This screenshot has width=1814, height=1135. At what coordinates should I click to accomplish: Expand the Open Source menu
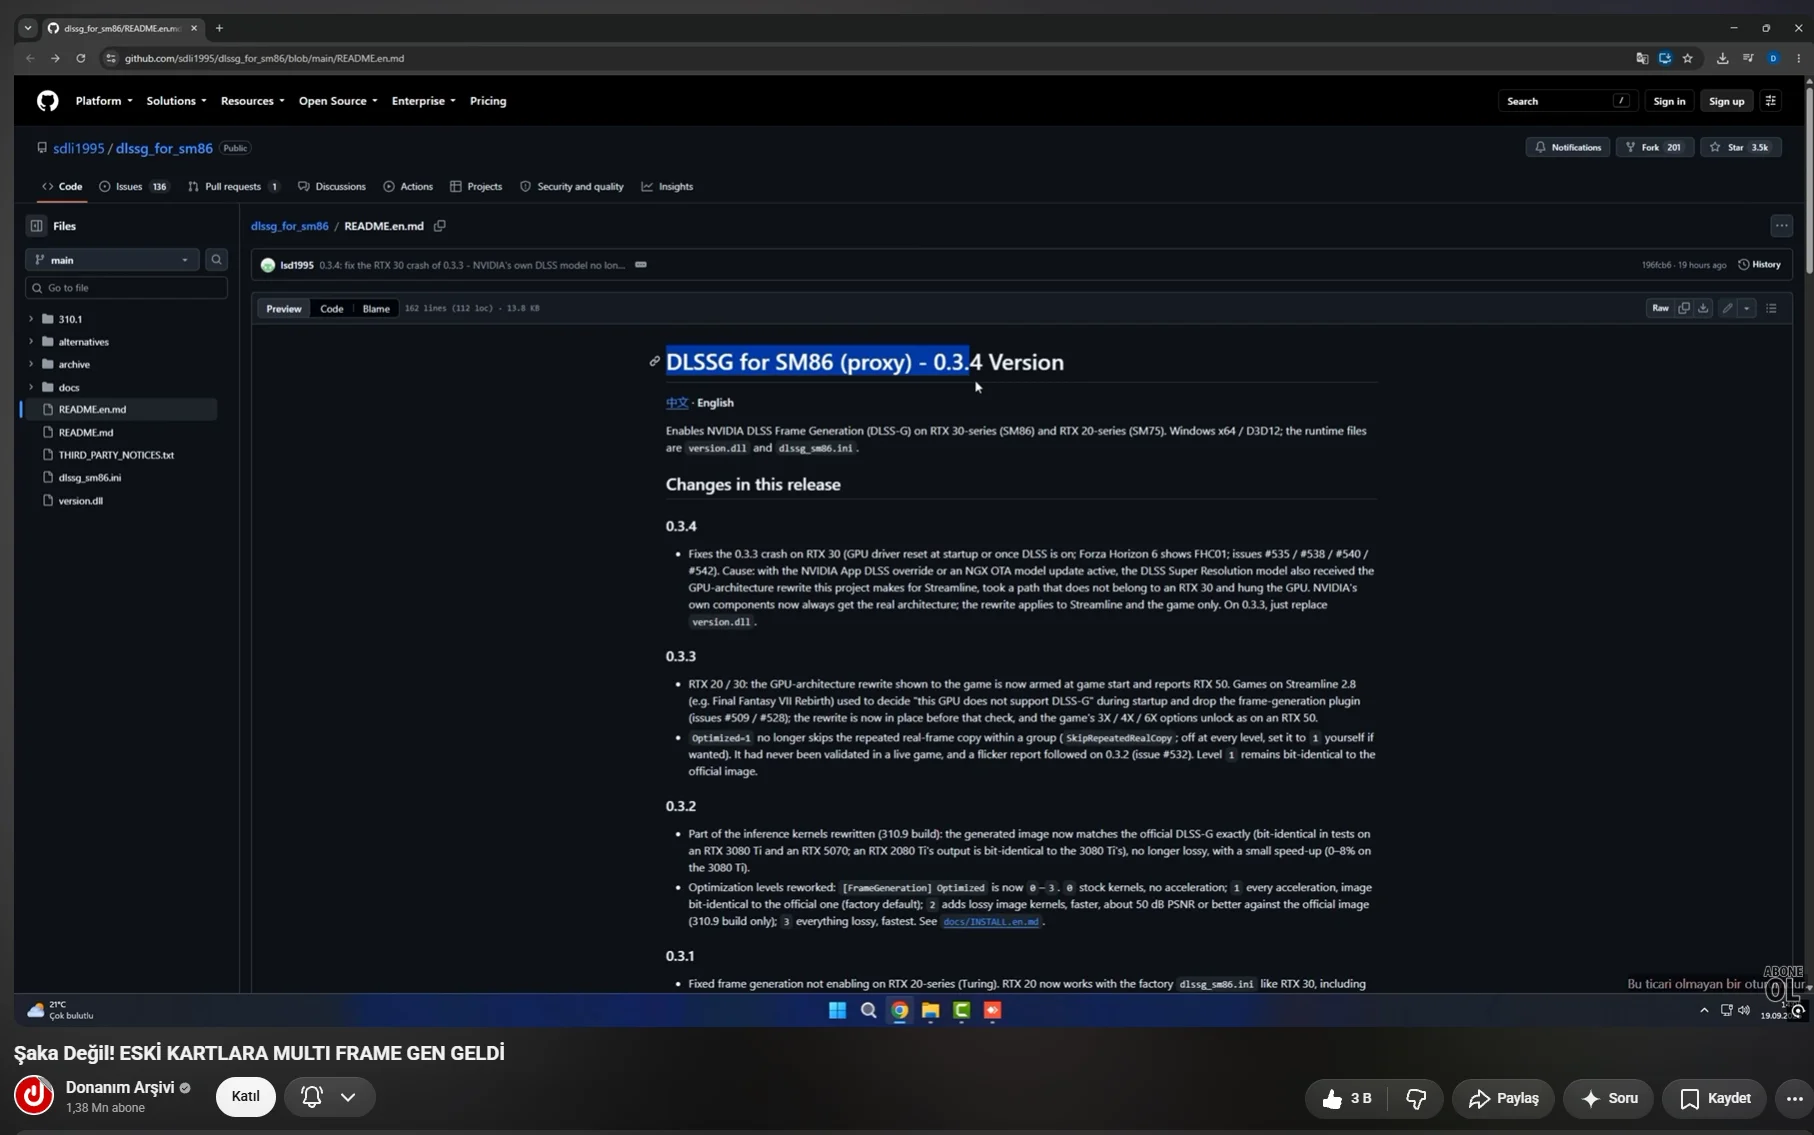point(338,101)
